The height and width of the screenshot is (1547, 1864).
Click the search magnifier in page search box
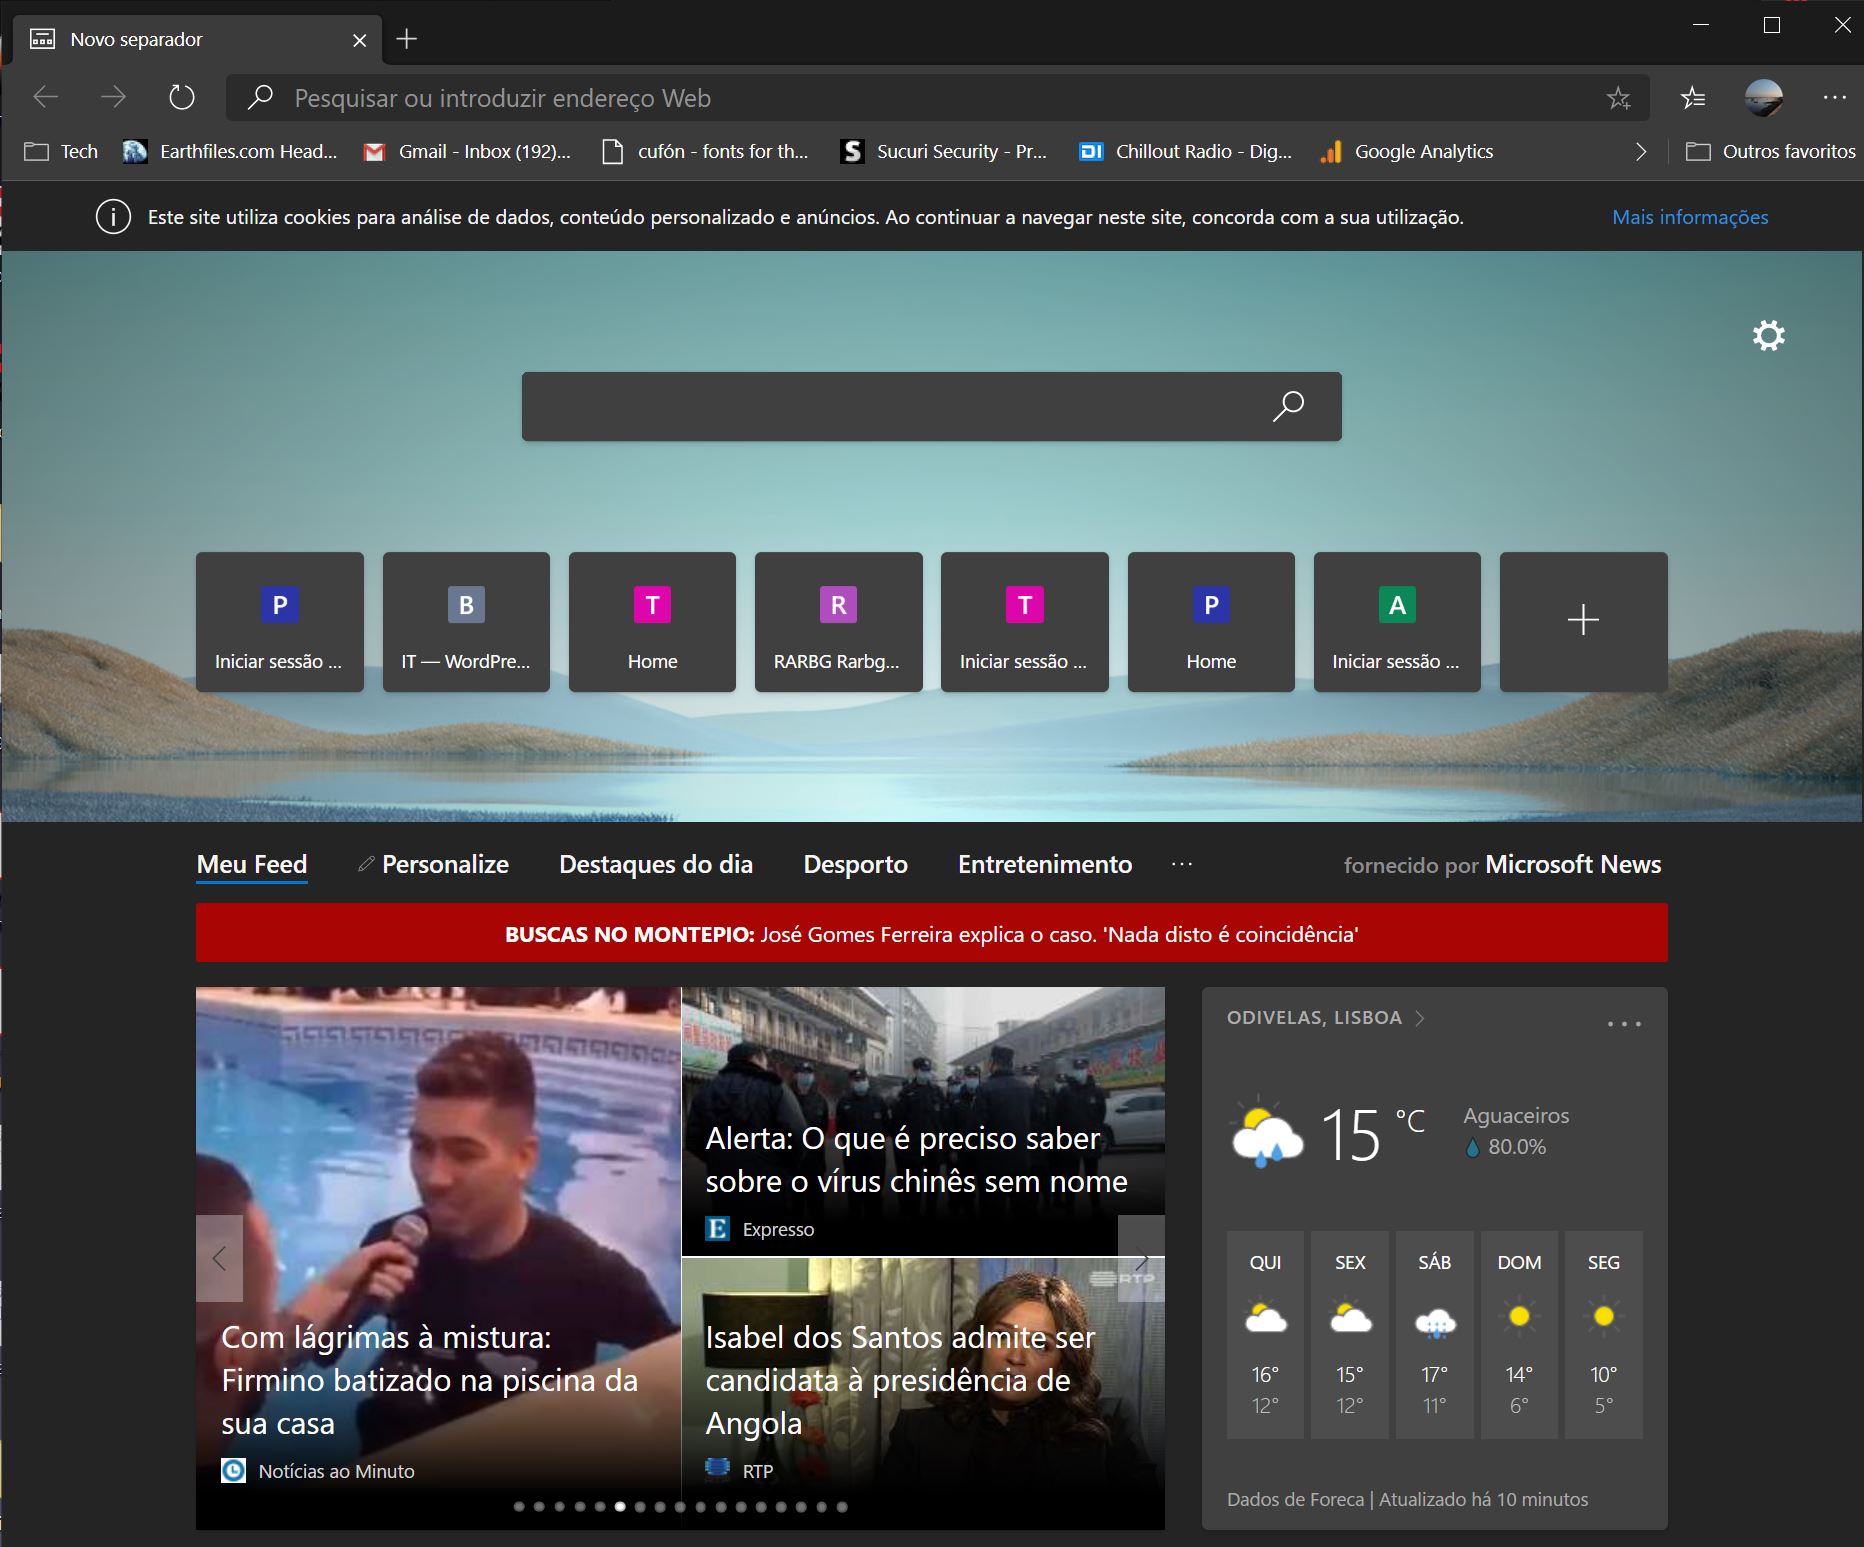coord(1288,406)
